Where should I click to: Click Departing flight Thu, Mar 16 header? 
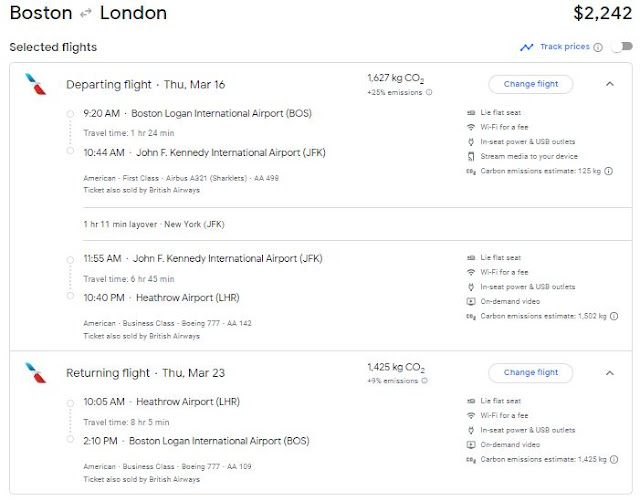click(x=145, y=85)
